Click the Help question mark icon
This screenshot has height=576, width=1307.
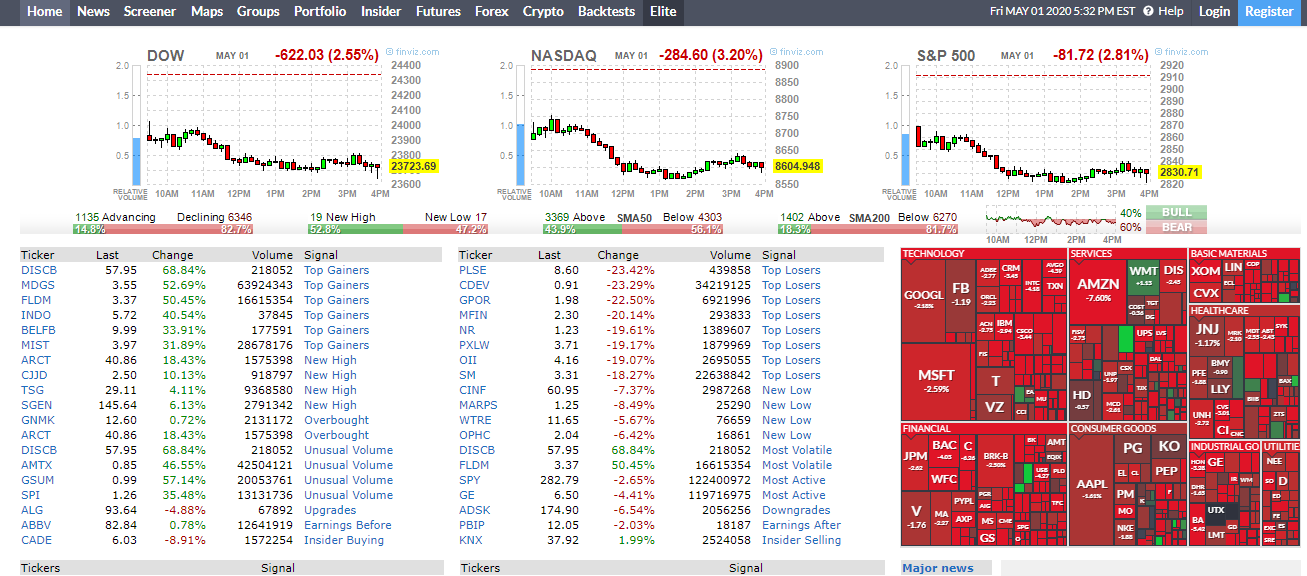(x=1148, y=11)
